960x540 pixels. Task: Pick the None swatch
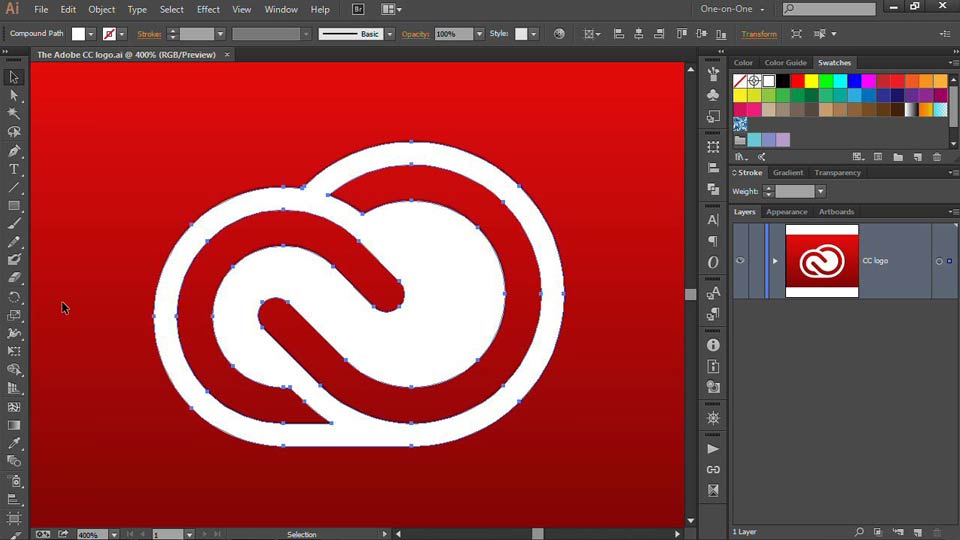[x=740, y=81]
